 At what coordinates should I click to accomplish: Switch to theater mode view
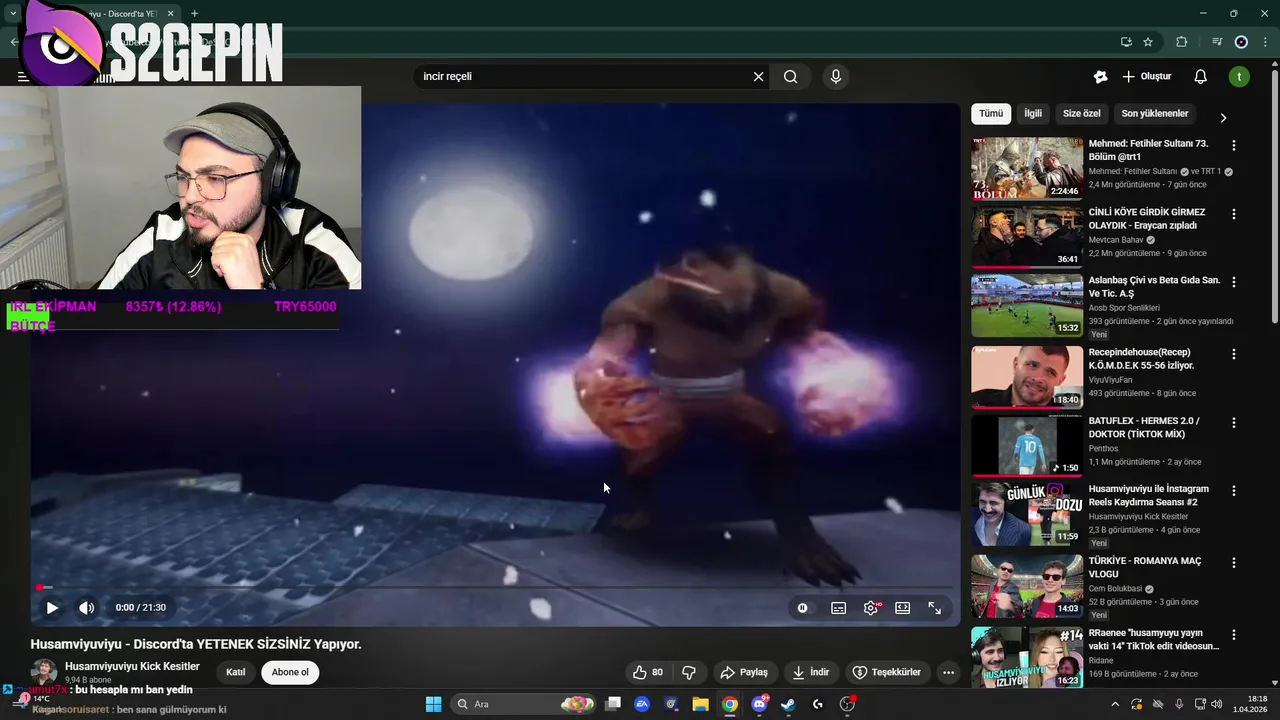[902, 607]
